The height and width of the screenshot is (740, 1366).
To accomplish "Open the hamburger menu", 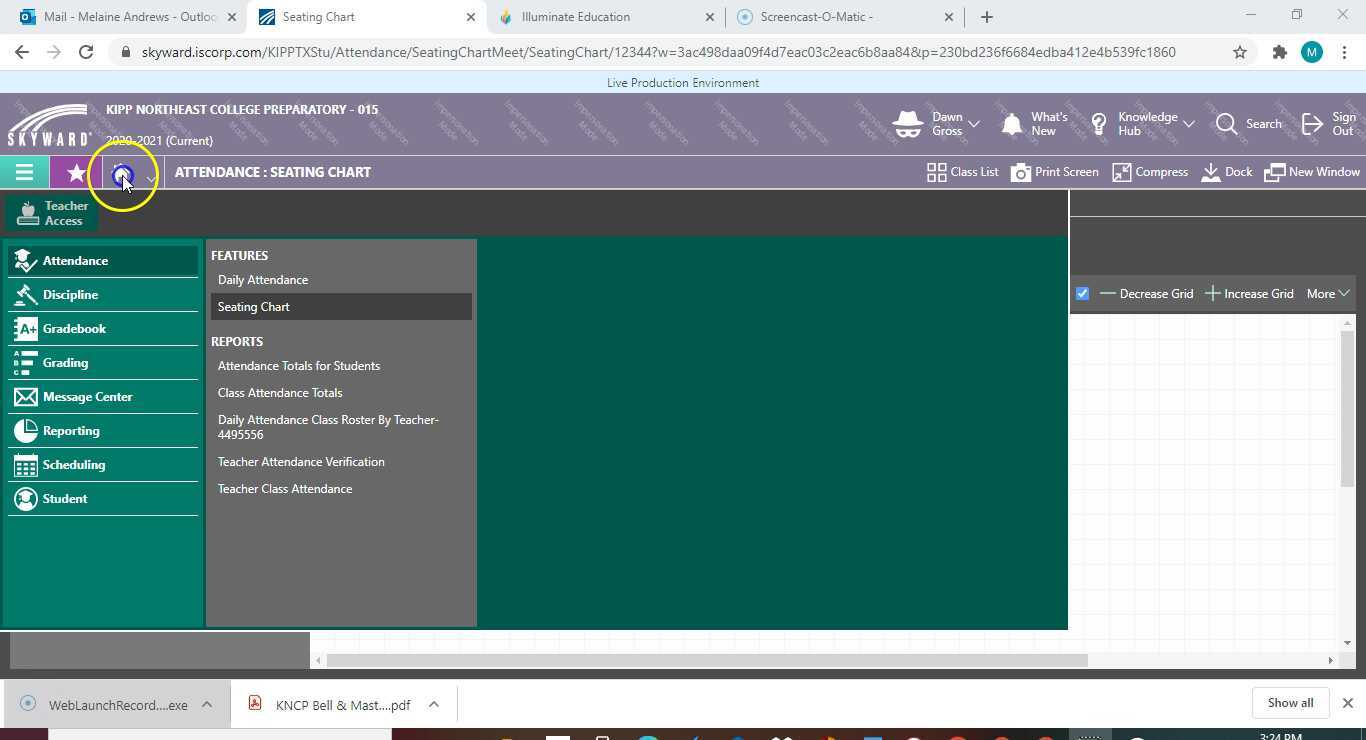I will [24, 172].
